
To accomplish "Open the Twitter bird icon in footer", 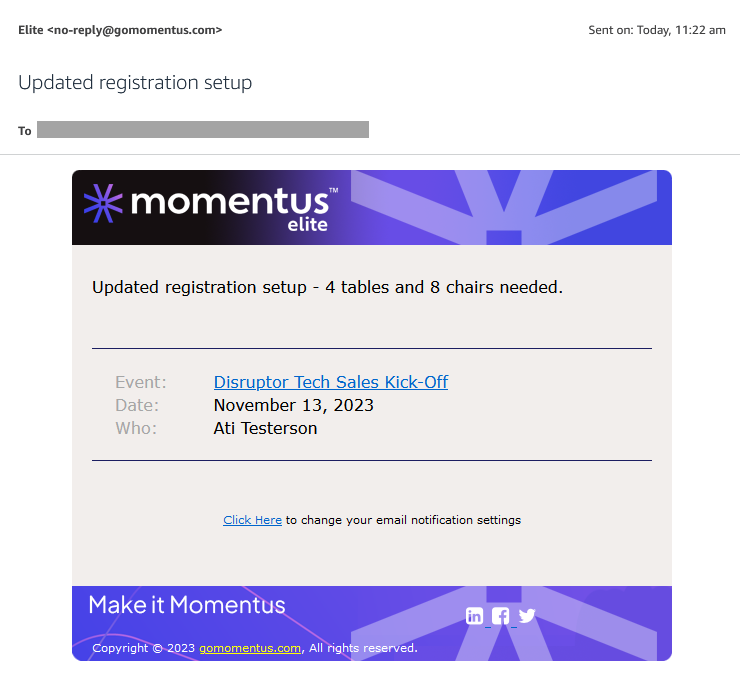I will point(527,616).
